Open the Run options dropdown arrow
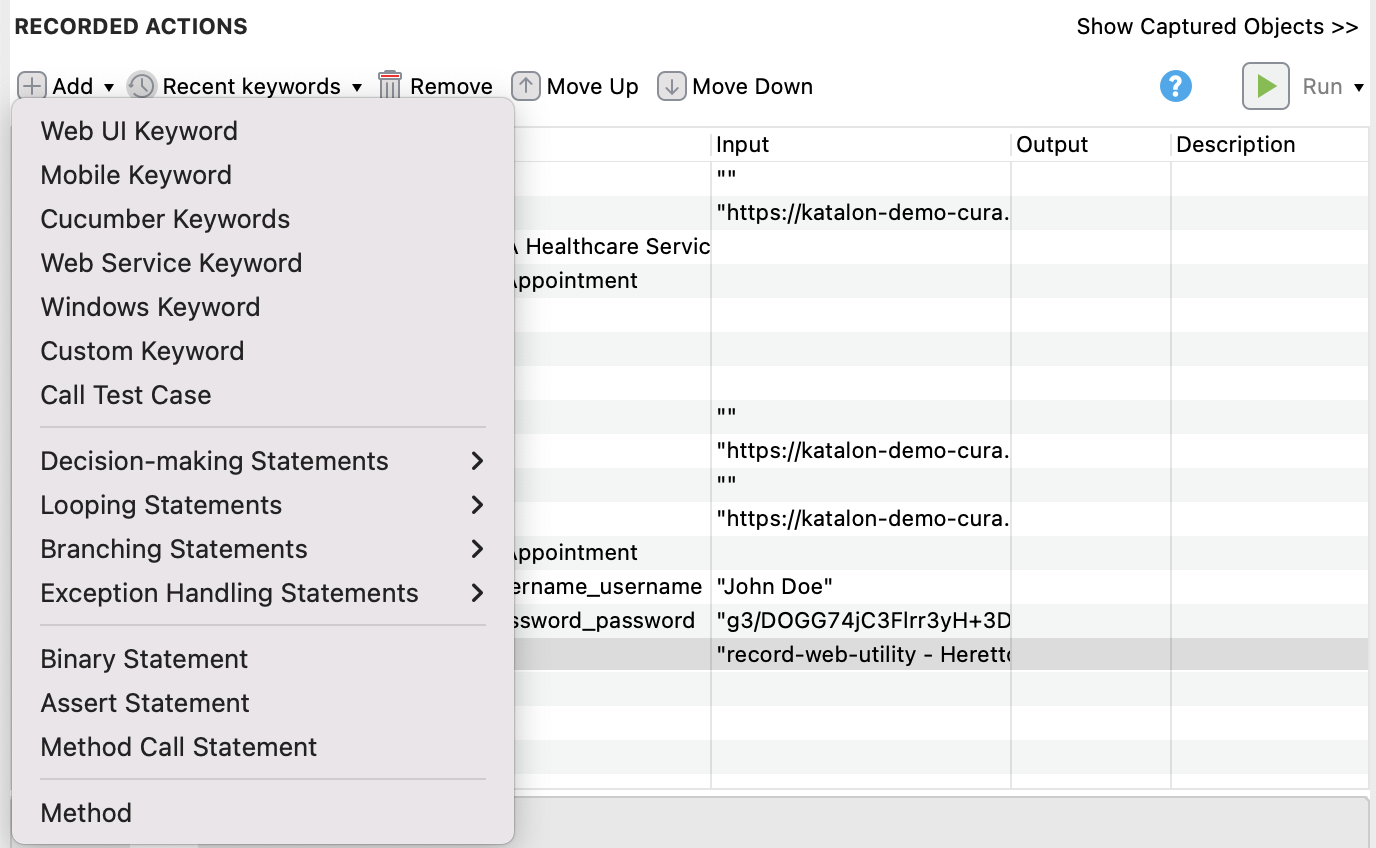This screenshot has width=1376, height=848. 1358,87
